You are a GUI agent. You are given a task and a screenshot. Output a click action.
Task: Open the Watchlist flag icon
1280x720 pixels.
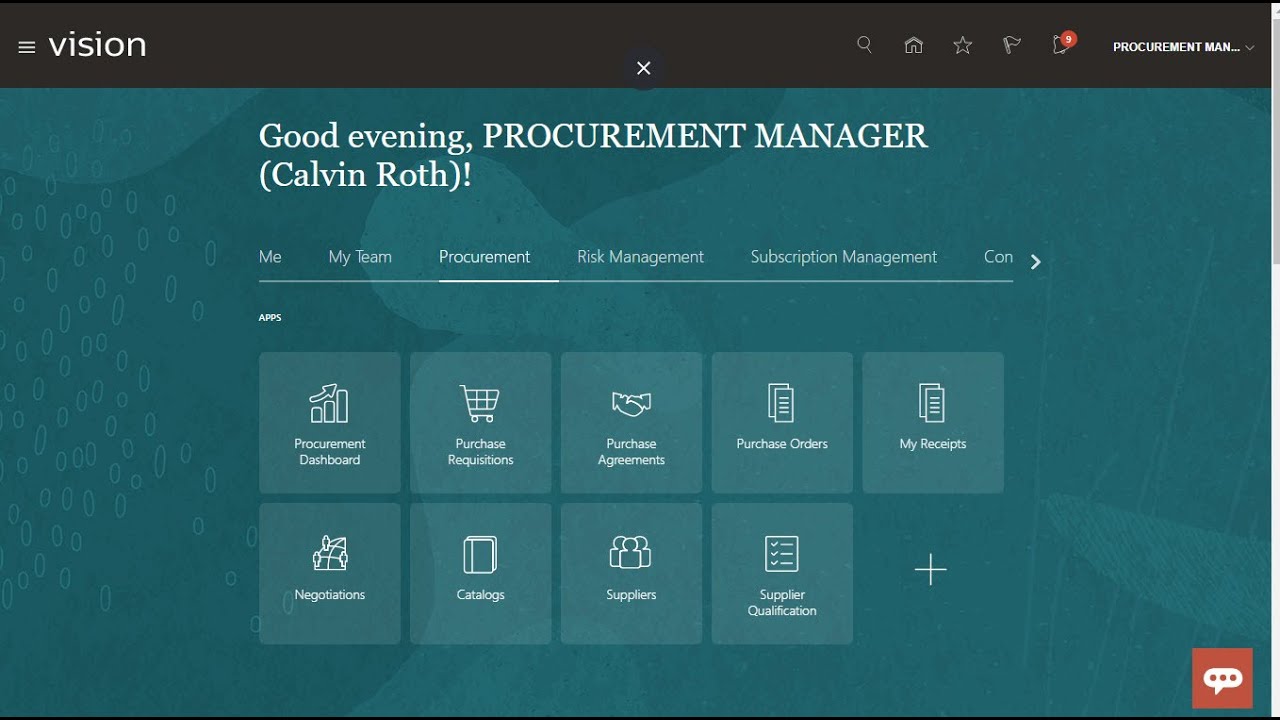1012,45
